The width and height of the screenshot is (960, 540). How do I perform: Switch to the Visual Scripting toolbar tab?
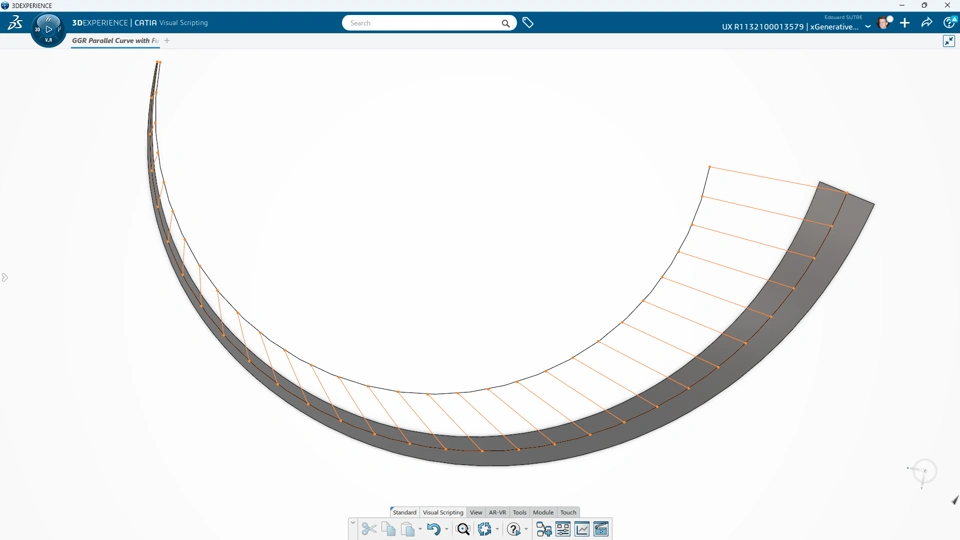443,512
